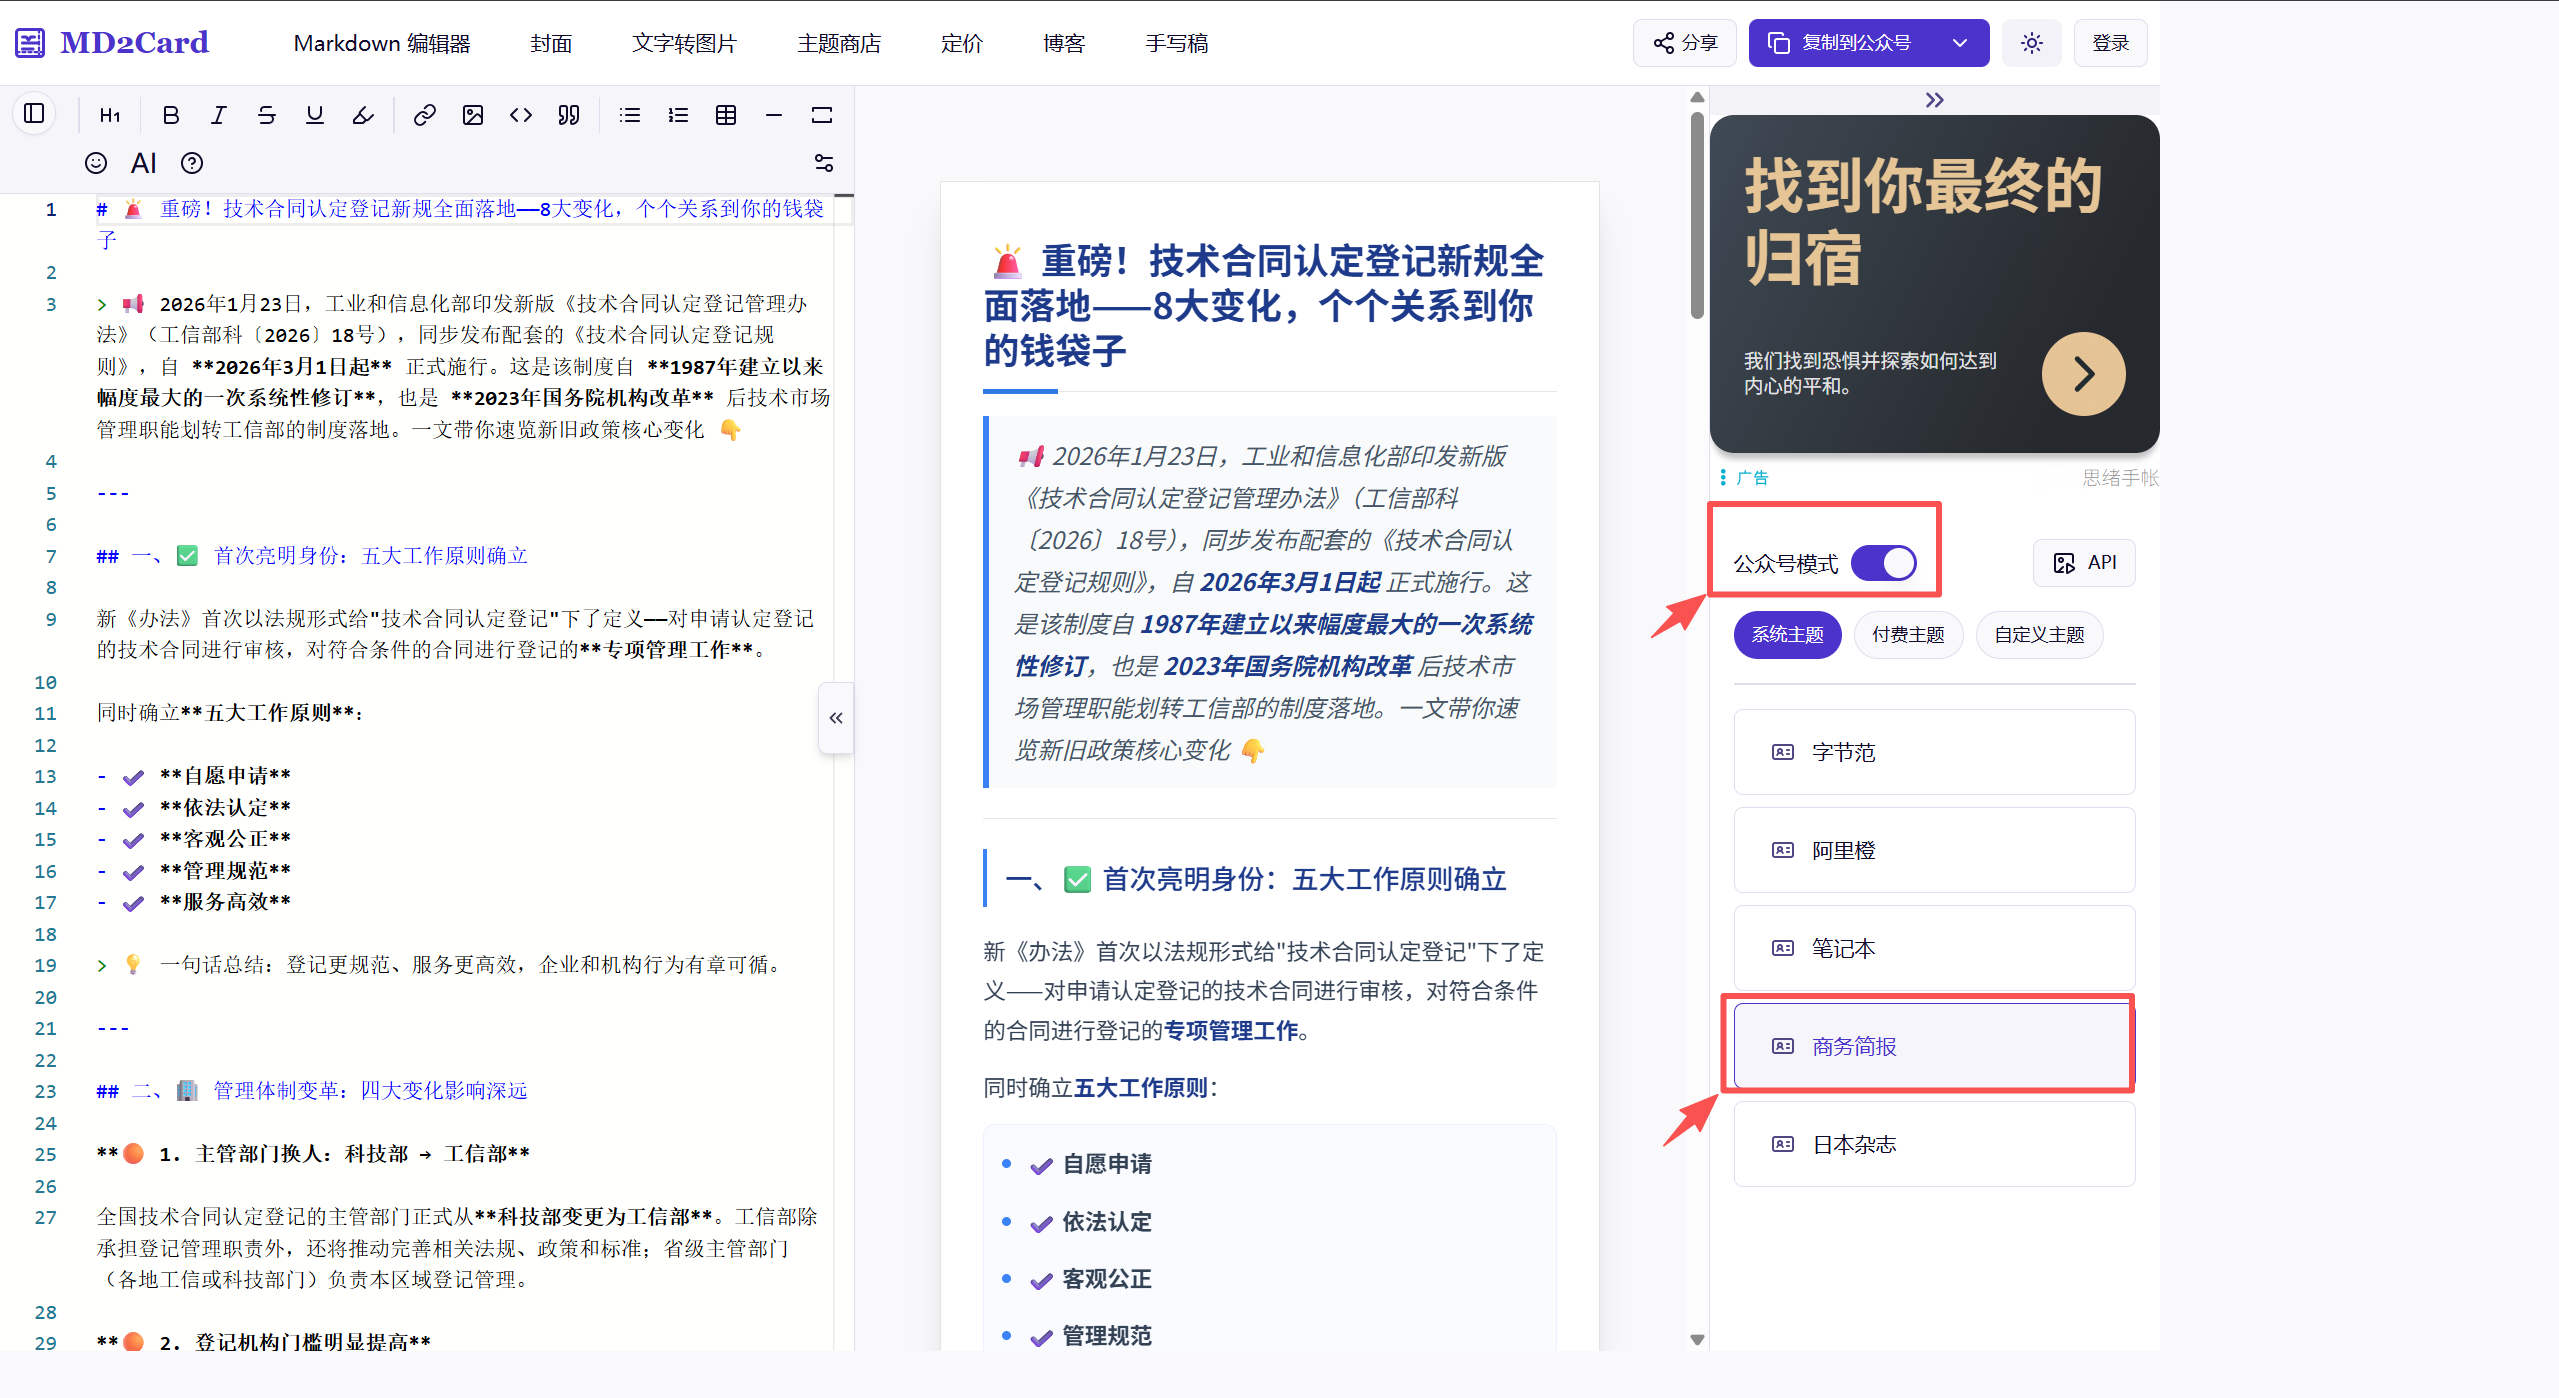Apply strikethrough formatting
This screenshot has width=2559, height=1398.
(x=267, y=116)
